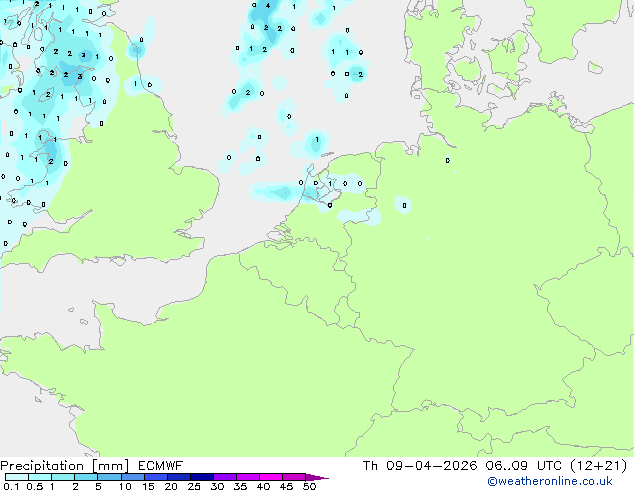
Task: Click the 0.1–0.5 mm legend color segment
Action: (x=17, y=477)
